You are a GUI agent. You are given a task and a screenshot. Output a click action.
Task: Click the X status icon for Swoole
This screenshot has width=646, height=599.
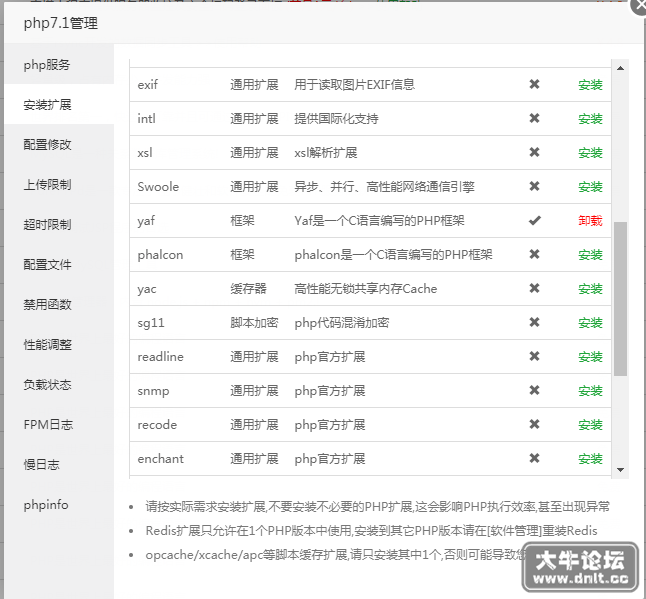534,186
